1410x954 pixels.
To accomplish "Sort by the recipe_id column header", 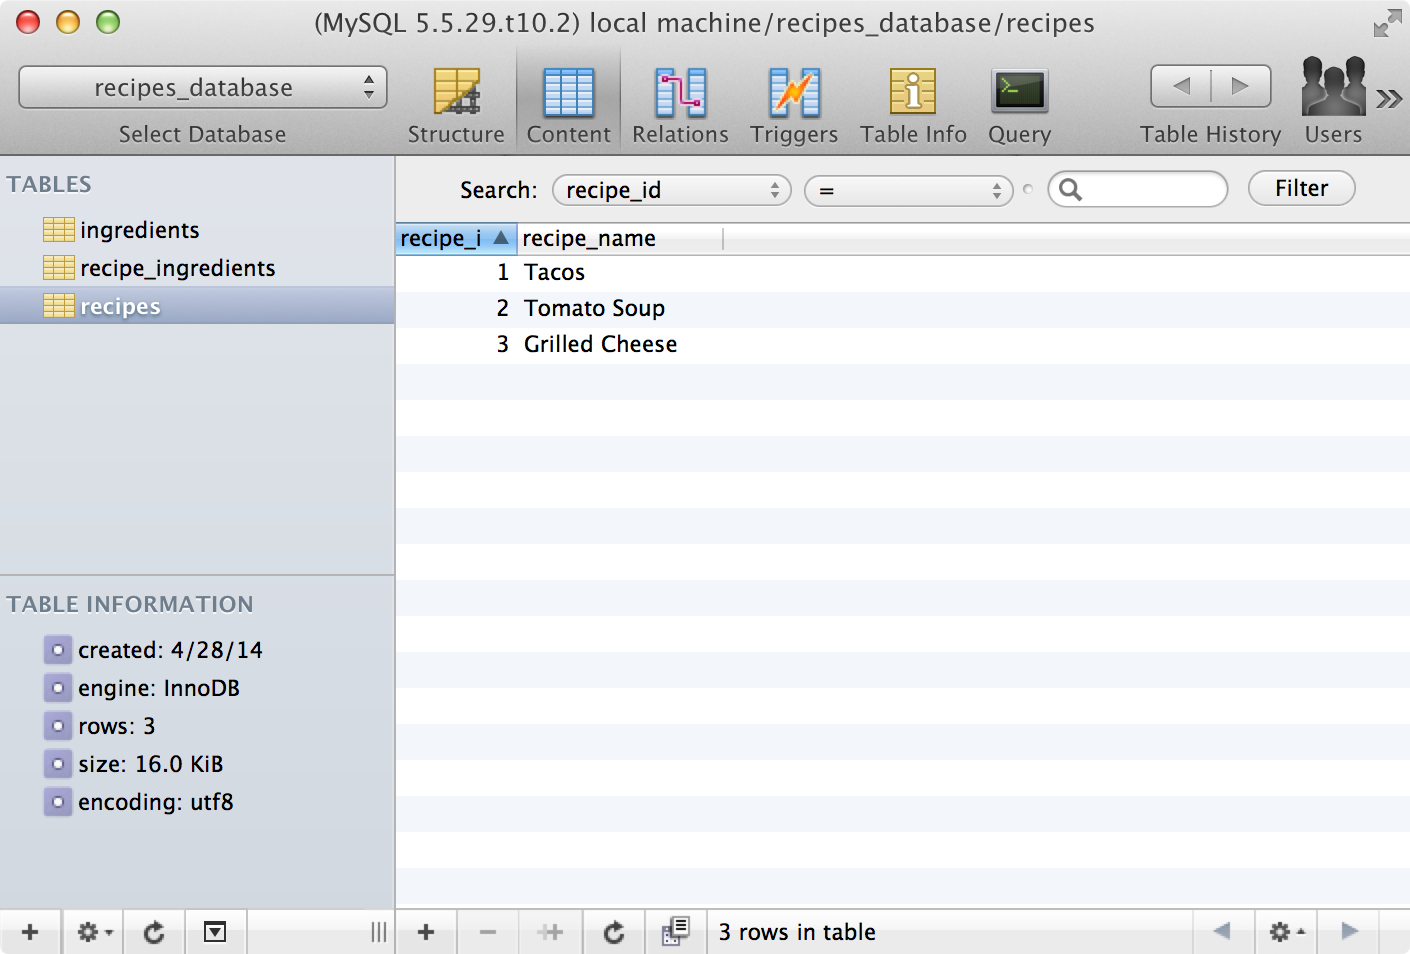I will click(x=456, y=238).
